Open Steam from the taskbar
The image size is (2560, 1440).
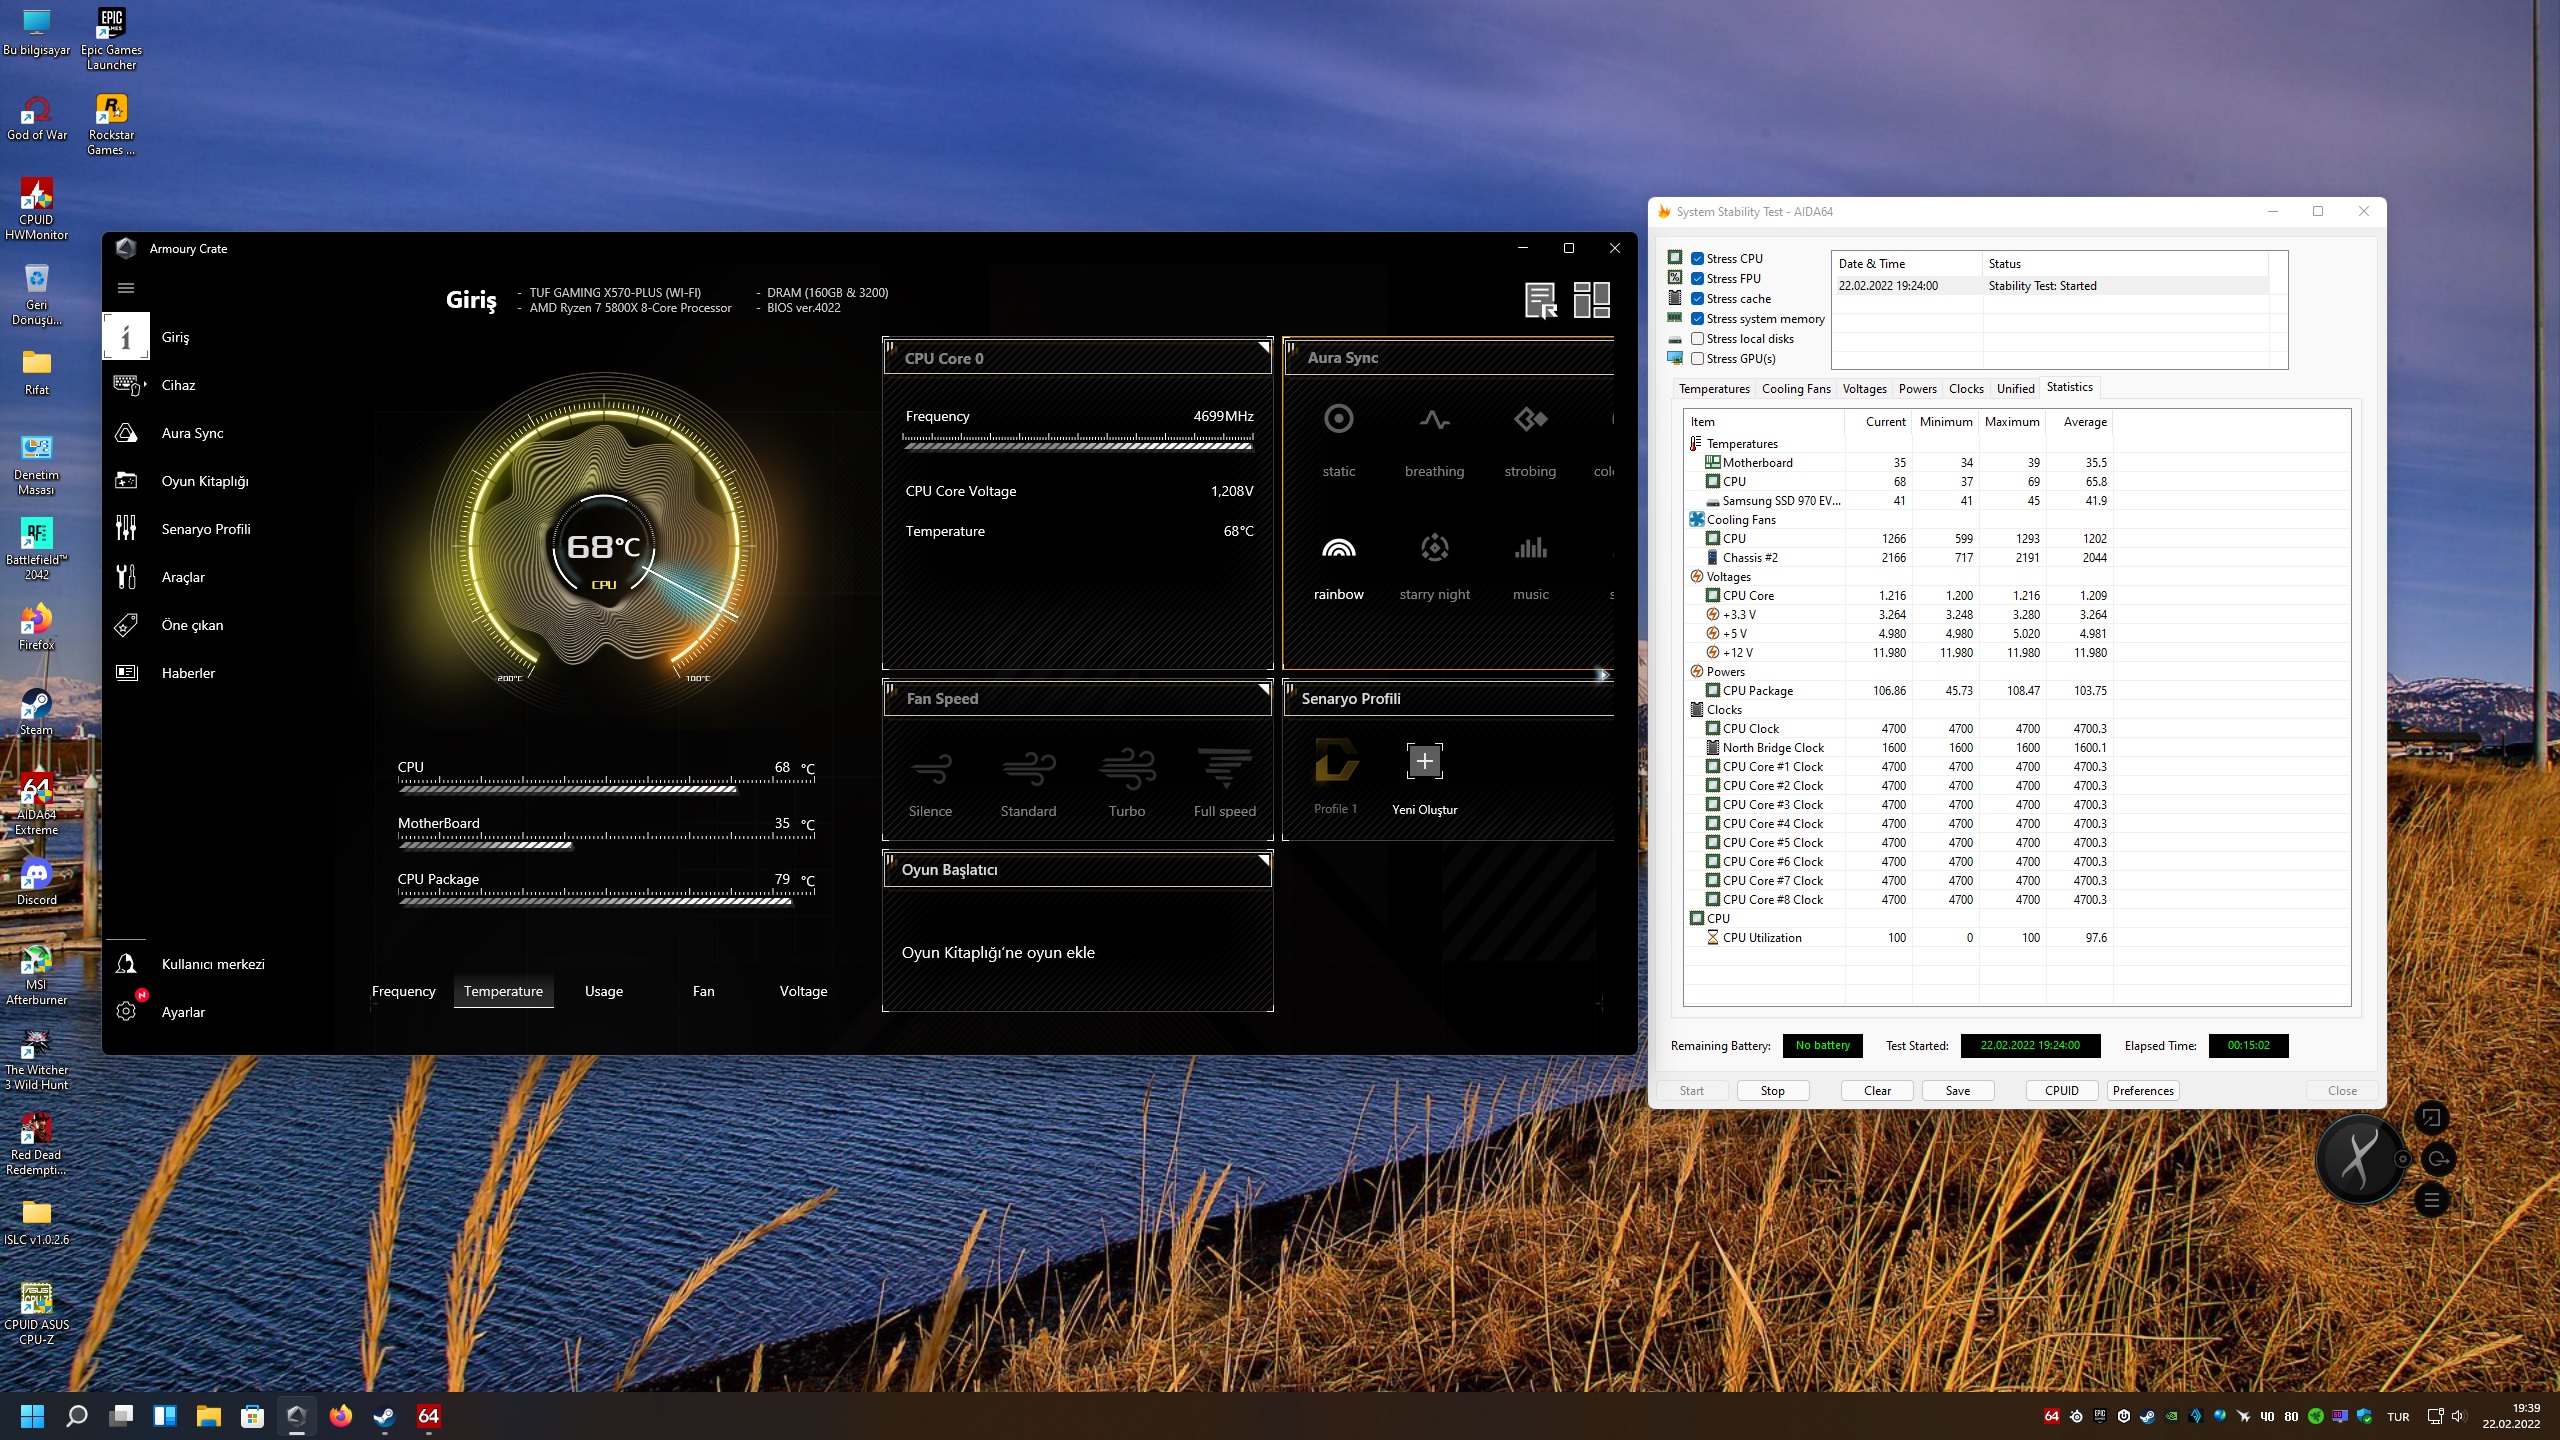tap(384, 1416)
